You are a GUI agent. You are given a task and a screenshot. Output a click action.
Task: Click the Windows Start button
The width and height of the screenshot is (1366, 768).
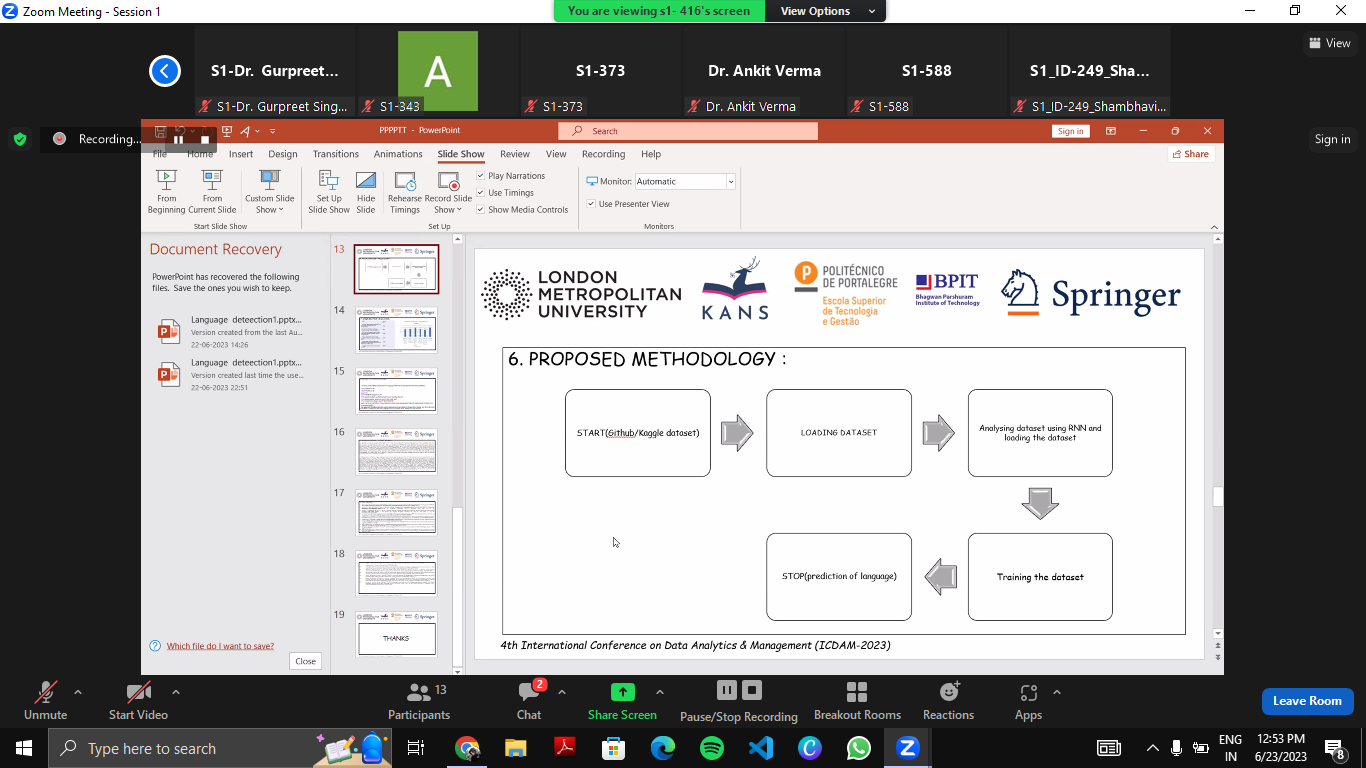coord(23,748)
